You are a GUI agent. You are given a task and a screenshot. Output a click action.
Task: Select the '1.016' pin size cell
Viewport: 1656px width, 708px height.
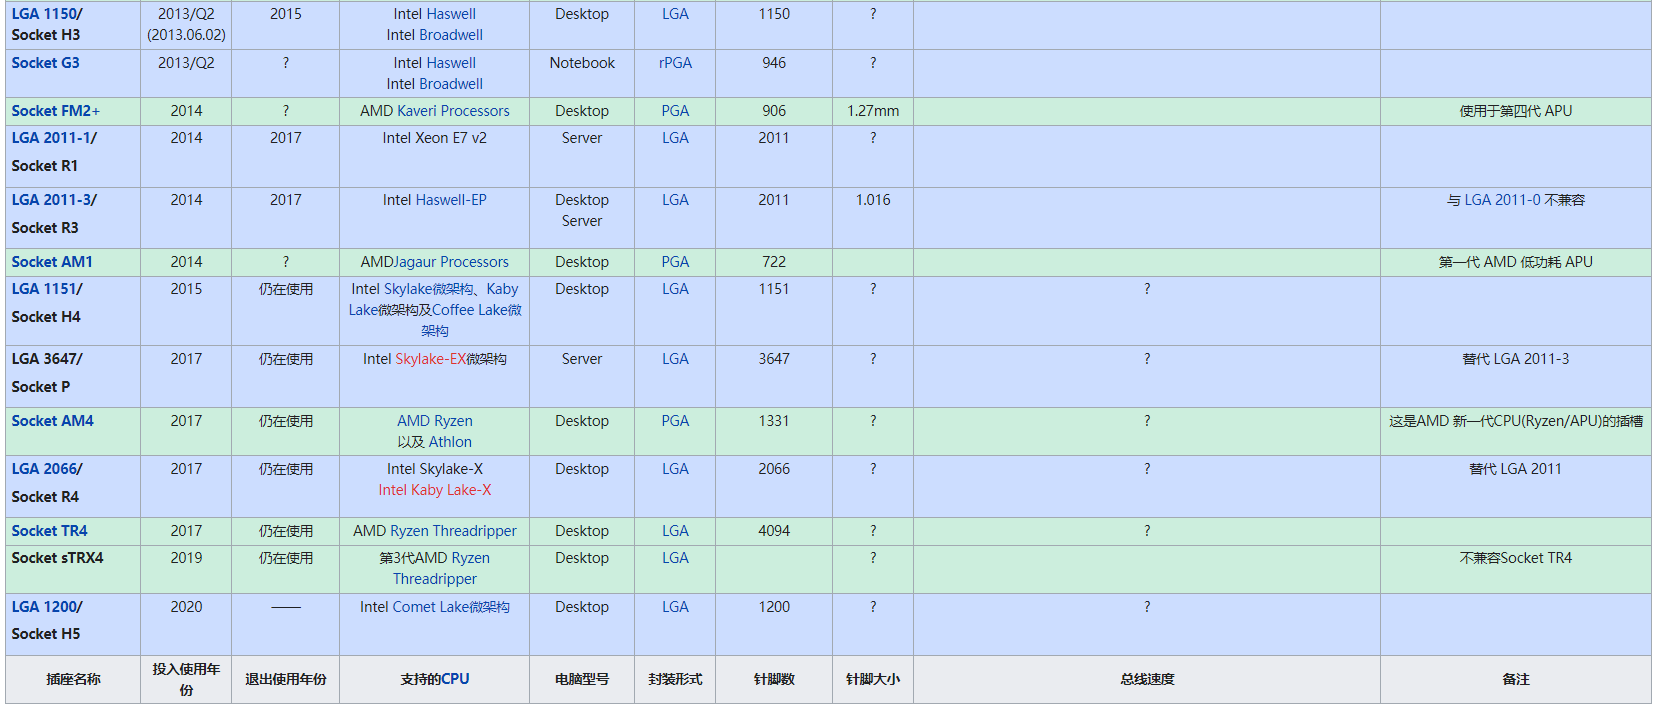point(873,217)
